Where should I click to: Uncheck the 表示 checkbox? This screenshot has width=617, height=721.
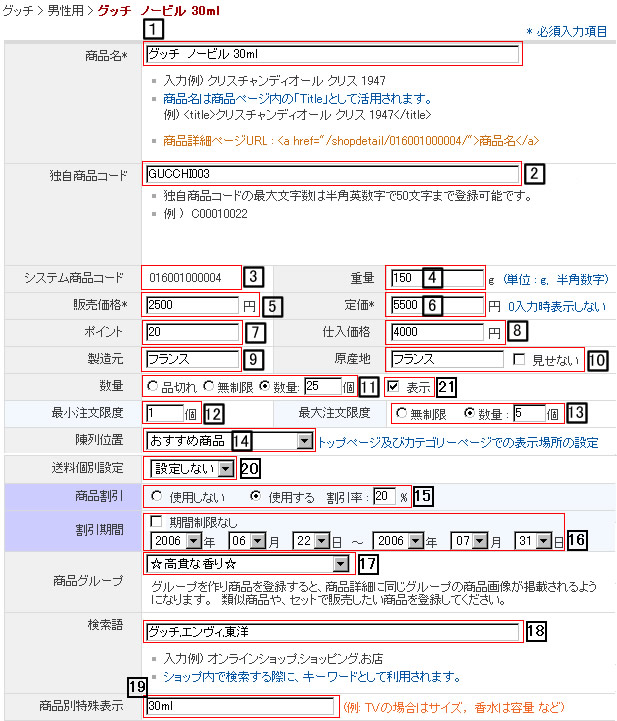point(393,386)
